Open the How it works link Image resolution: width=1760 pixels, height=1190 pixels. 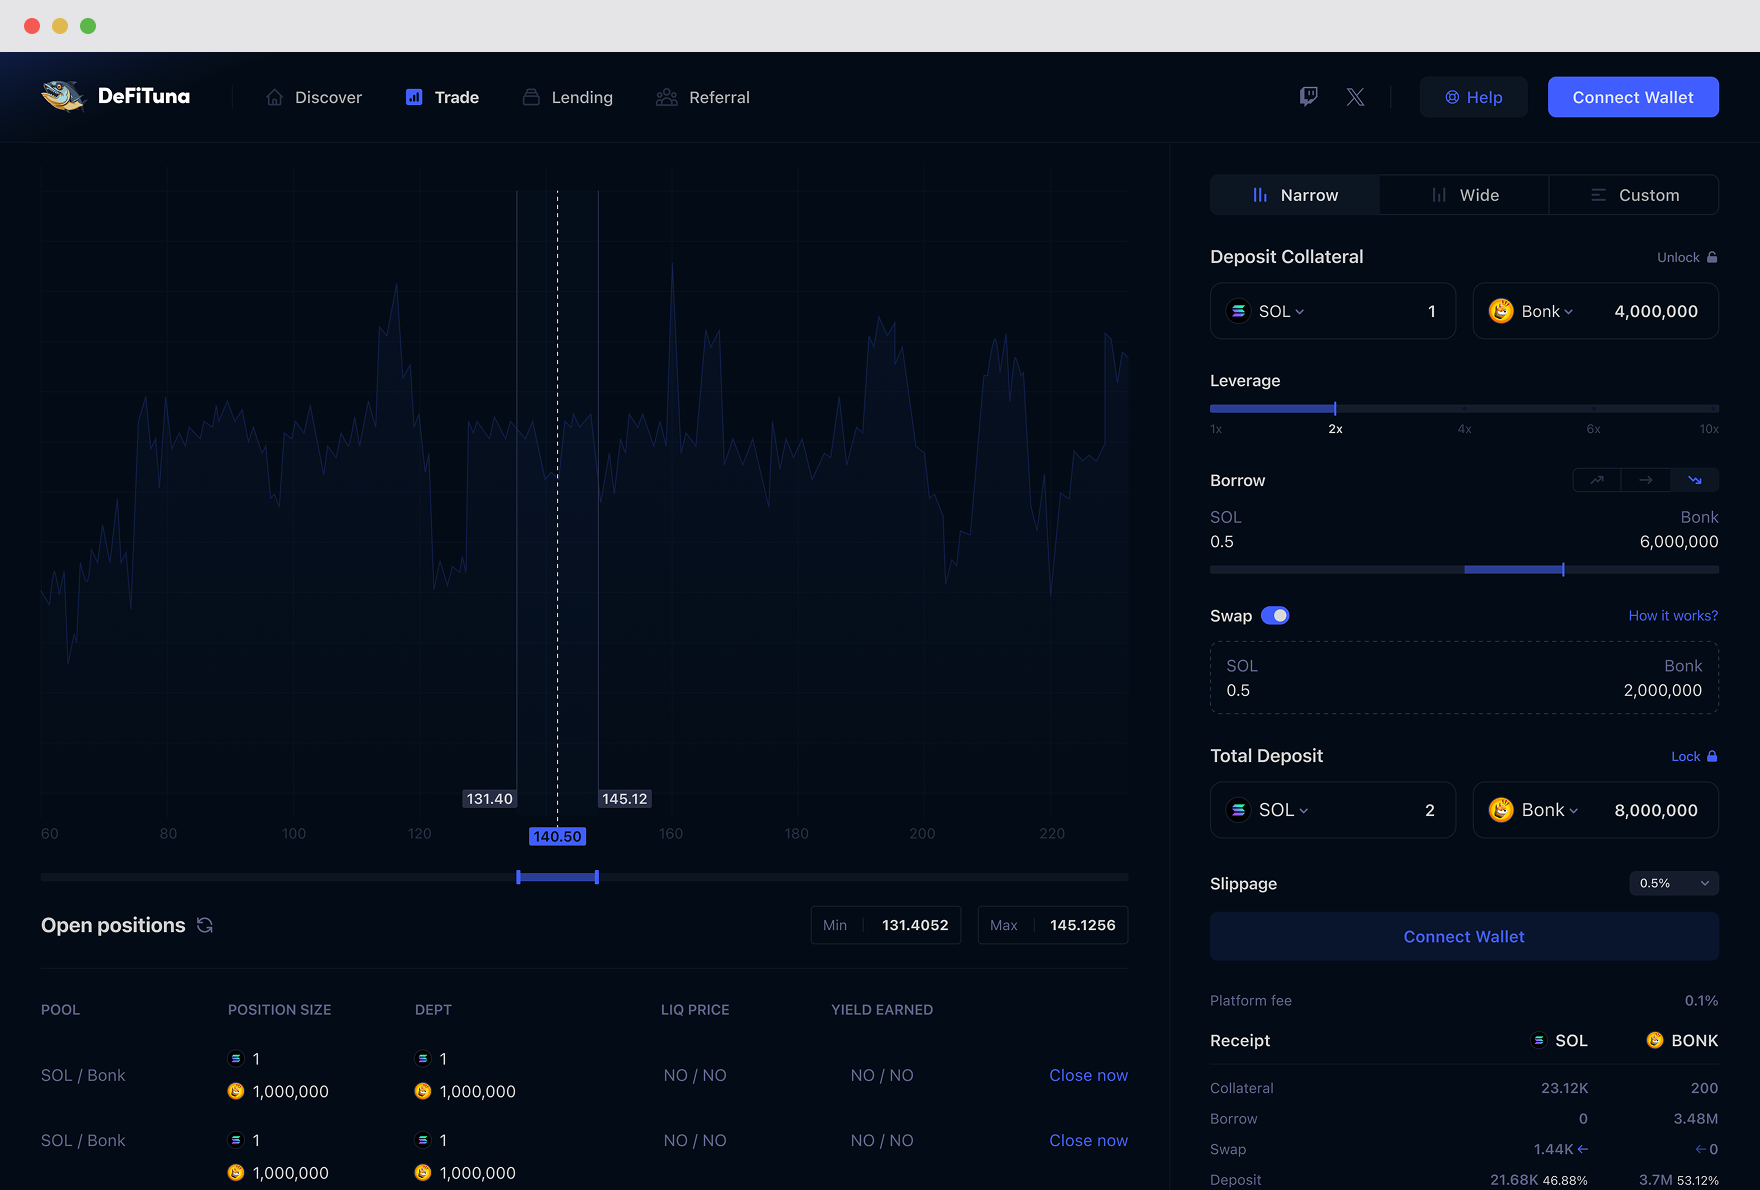[1673, 616]
